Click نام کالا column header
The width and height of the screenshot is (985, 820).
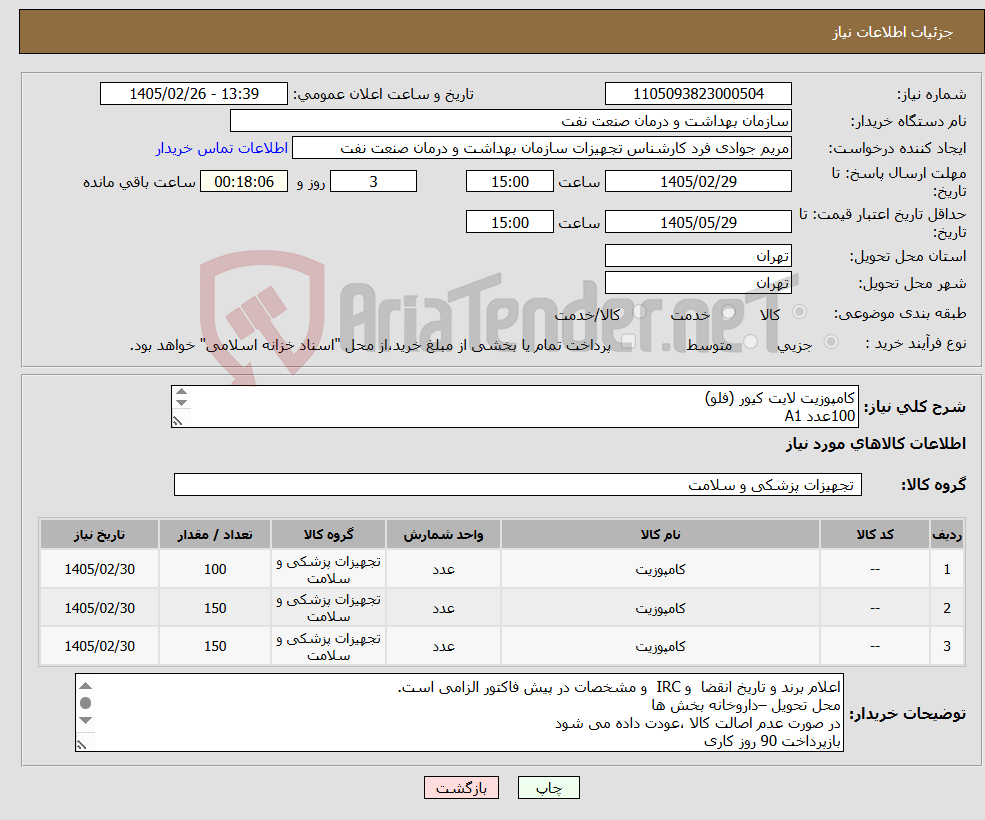pyautogui.click(x=660, y=534)
